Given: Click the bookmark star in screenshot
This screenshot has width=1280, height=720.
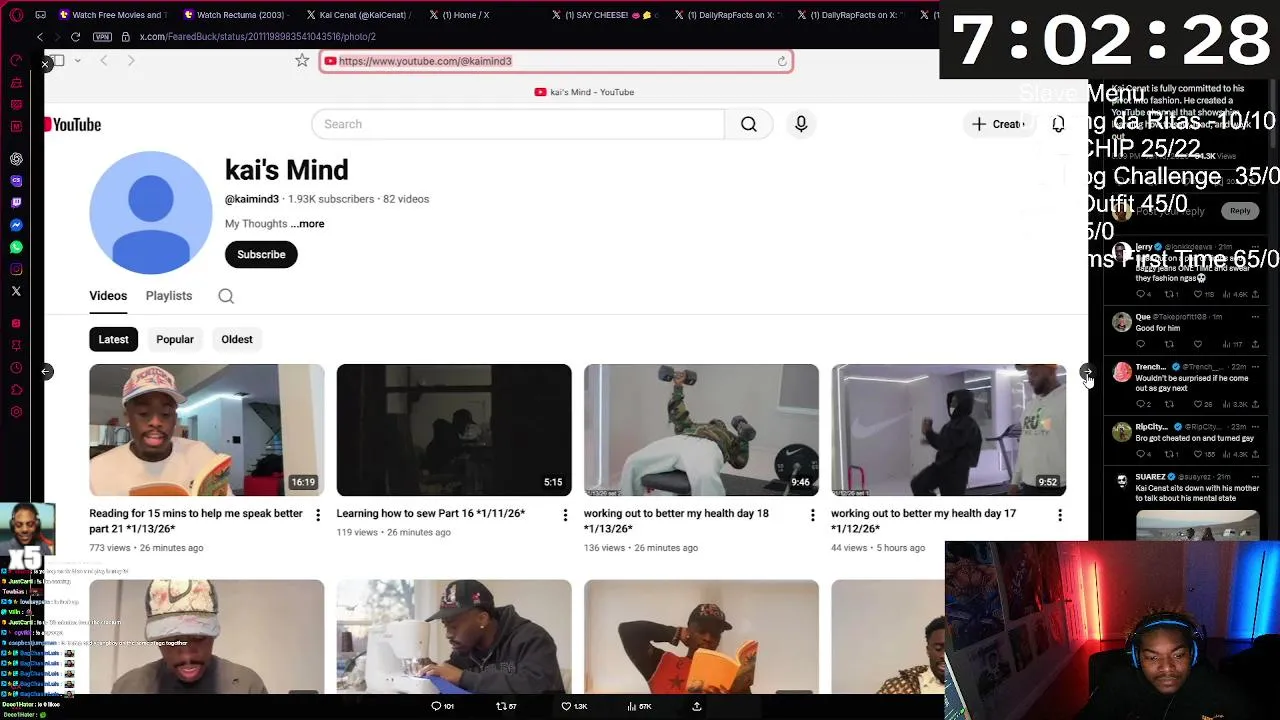Looking at the screenshot, I should 302,61.
